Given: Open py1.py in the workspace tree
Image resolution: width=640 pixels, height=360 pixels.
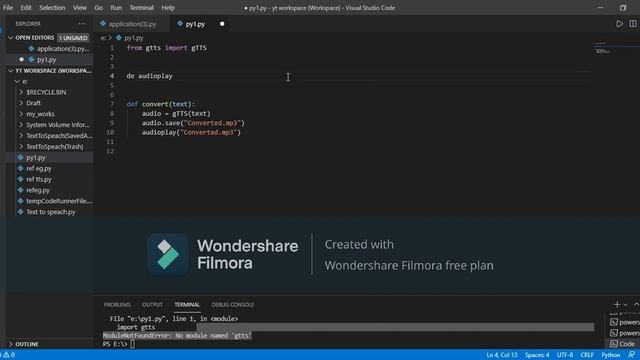Looking at the screenshot, I should (x=36, y=158).
